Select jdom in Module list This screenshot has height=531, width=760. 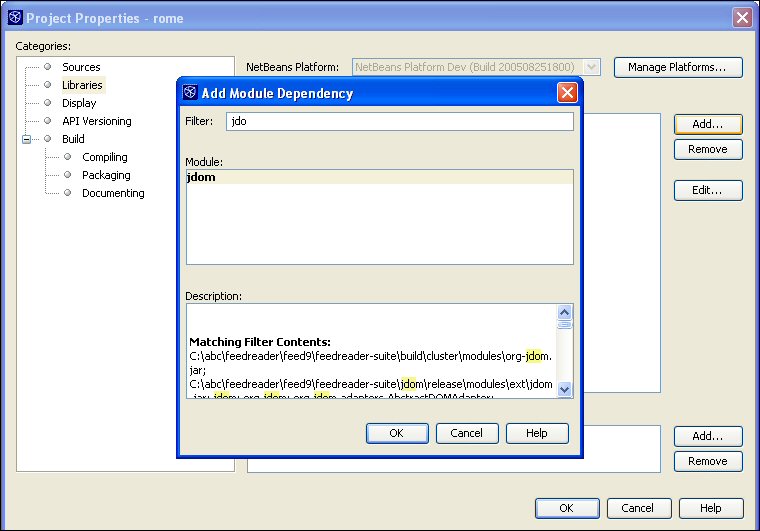(380, 177)
